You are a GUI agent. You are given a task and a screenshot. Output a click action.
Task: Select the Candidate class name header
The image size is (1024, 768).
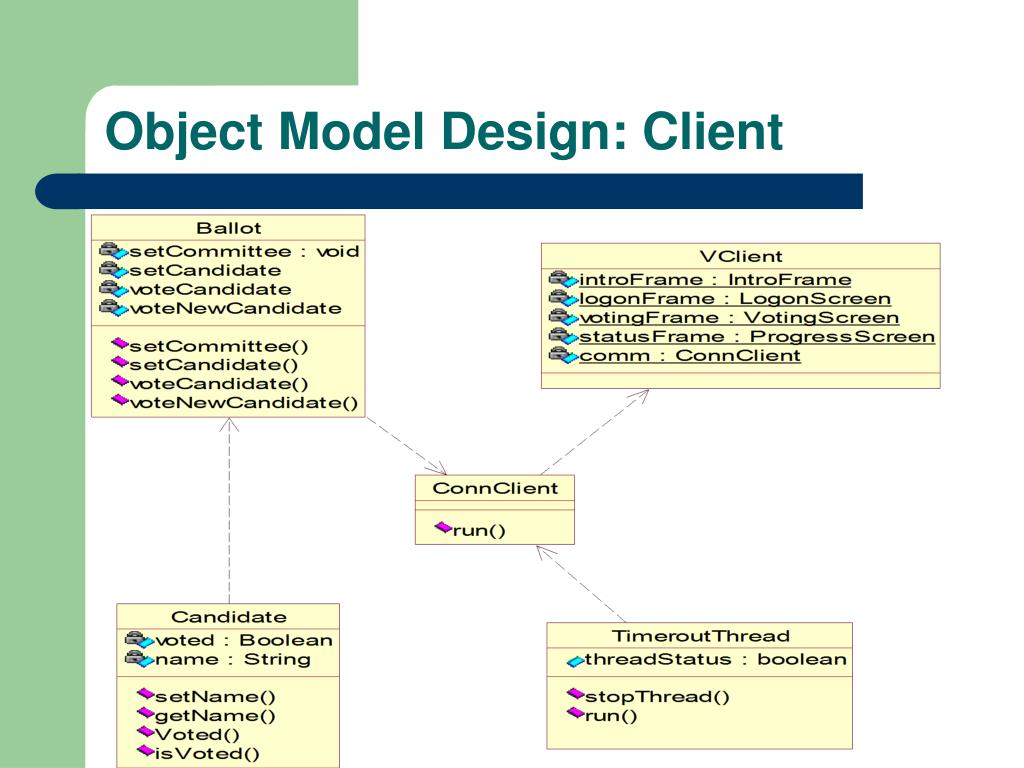point(229,617)
